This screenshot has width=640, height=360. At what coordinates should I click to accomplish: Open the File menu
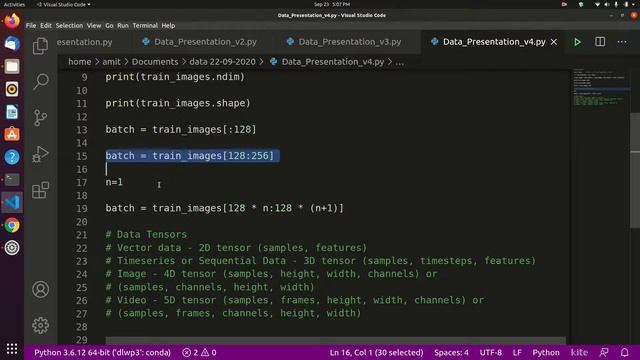(x=31, y=25)
